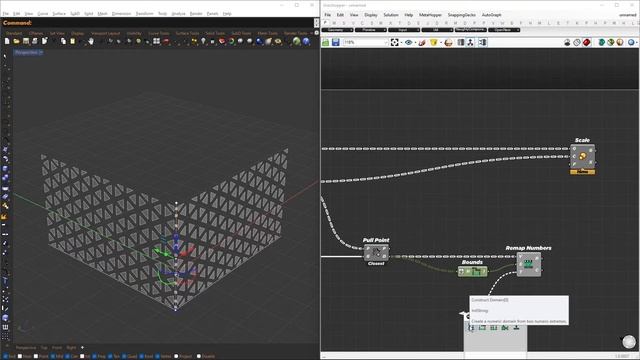Click the Print icon in Rhino toolbar

pyautogui.click(x=35, y=41)
